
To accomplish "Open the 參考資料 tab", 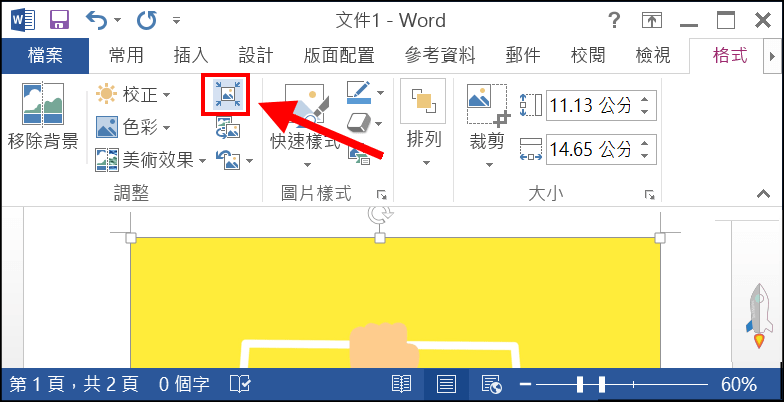I will point(440,56).
